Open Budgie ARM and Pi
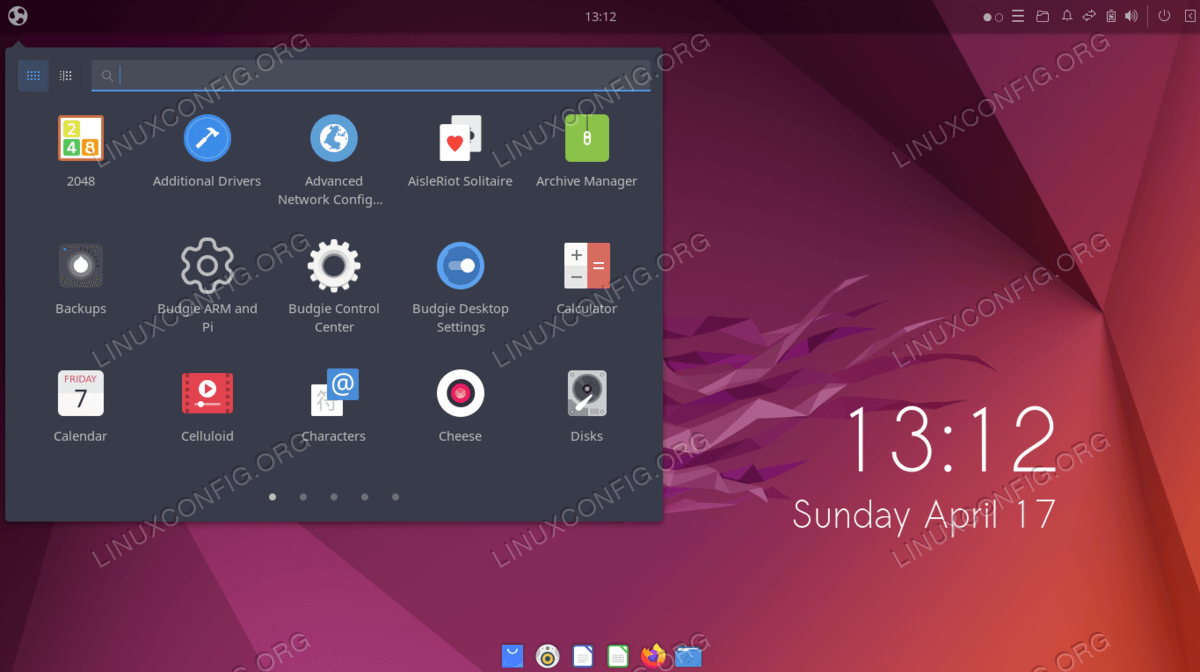This screenshot has height=672, width=1200. [207, 288]
